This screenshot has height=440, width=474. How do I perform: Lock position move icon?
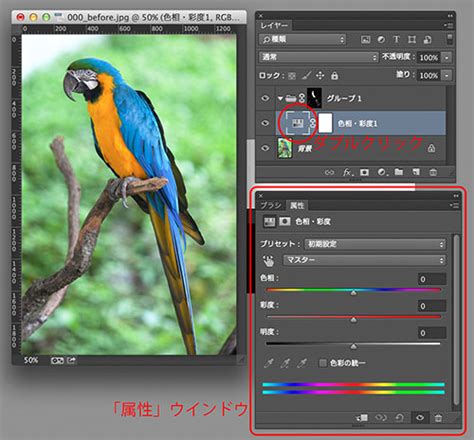pos(320,76)
